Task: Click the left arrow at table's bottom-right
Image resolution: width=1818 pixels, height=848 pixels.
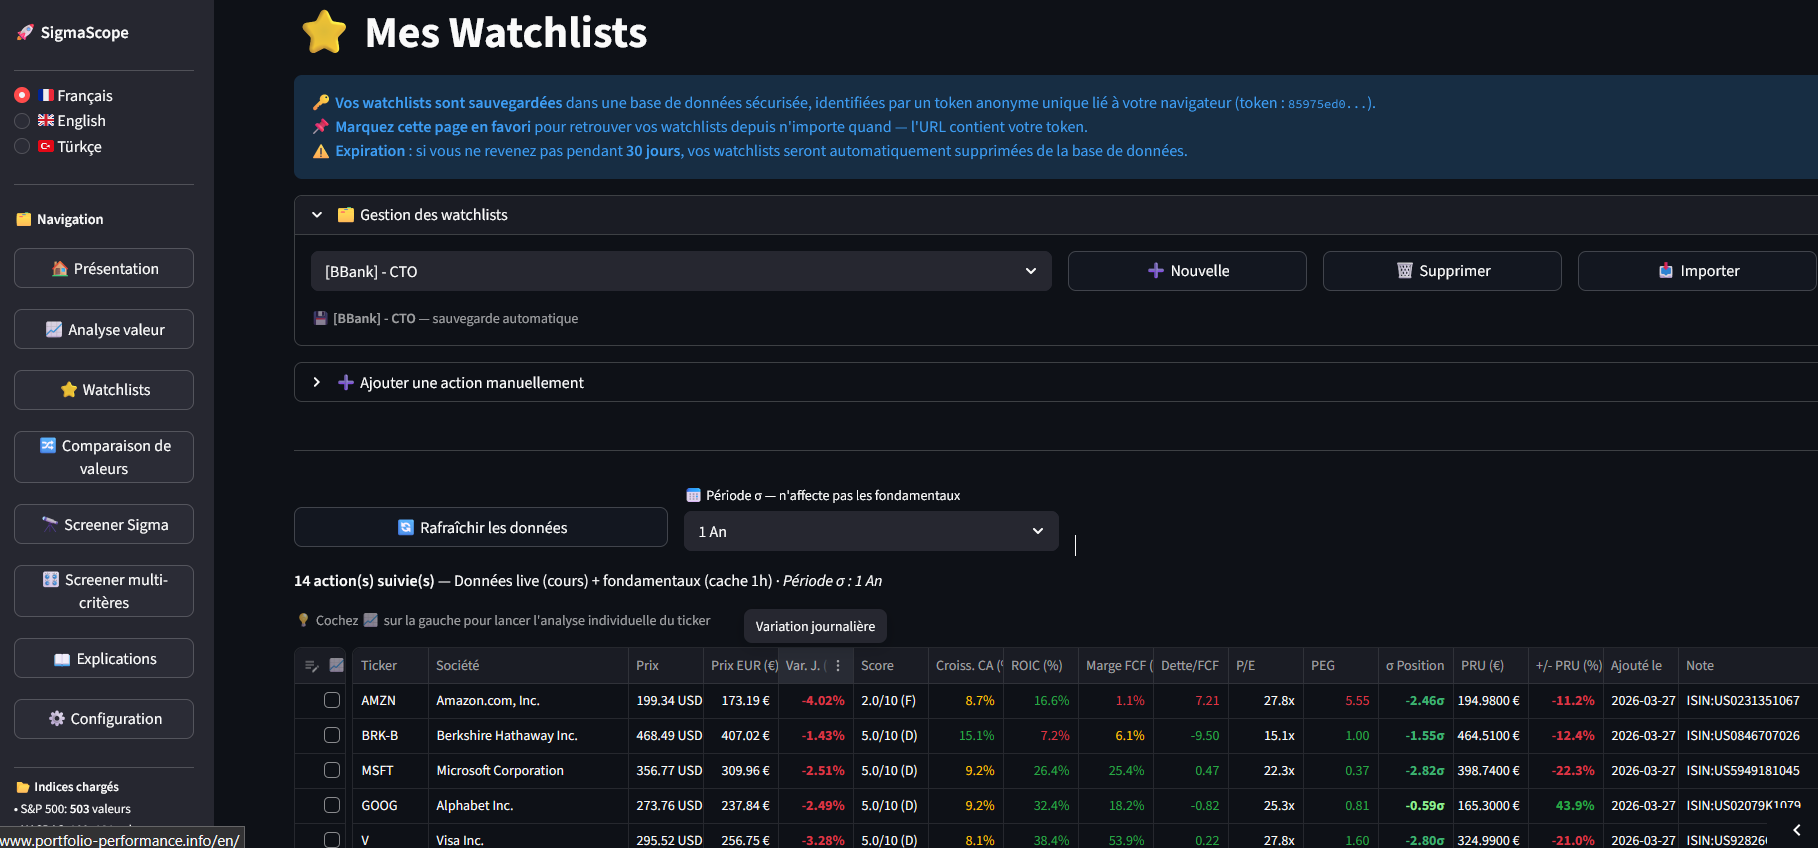Action: pos(1796,830)
